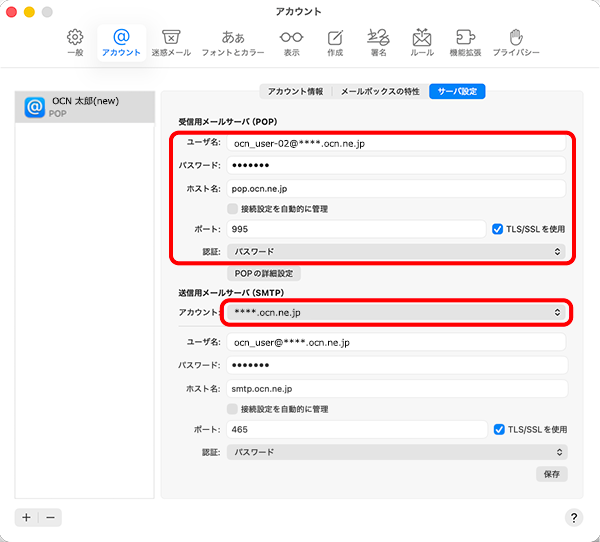Open the プライバシー privacy preferences pane
The height and width of the screenshot is (542, 600).
tap(515, 42)
